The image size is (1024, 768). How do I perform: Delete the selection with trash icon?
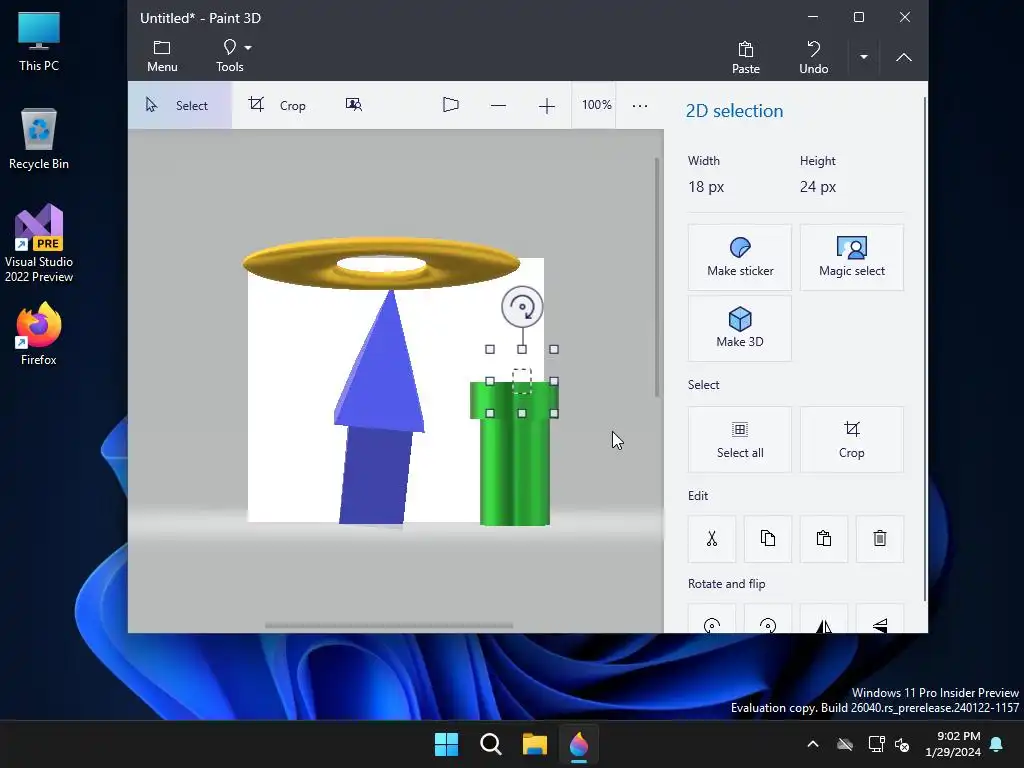880,539
